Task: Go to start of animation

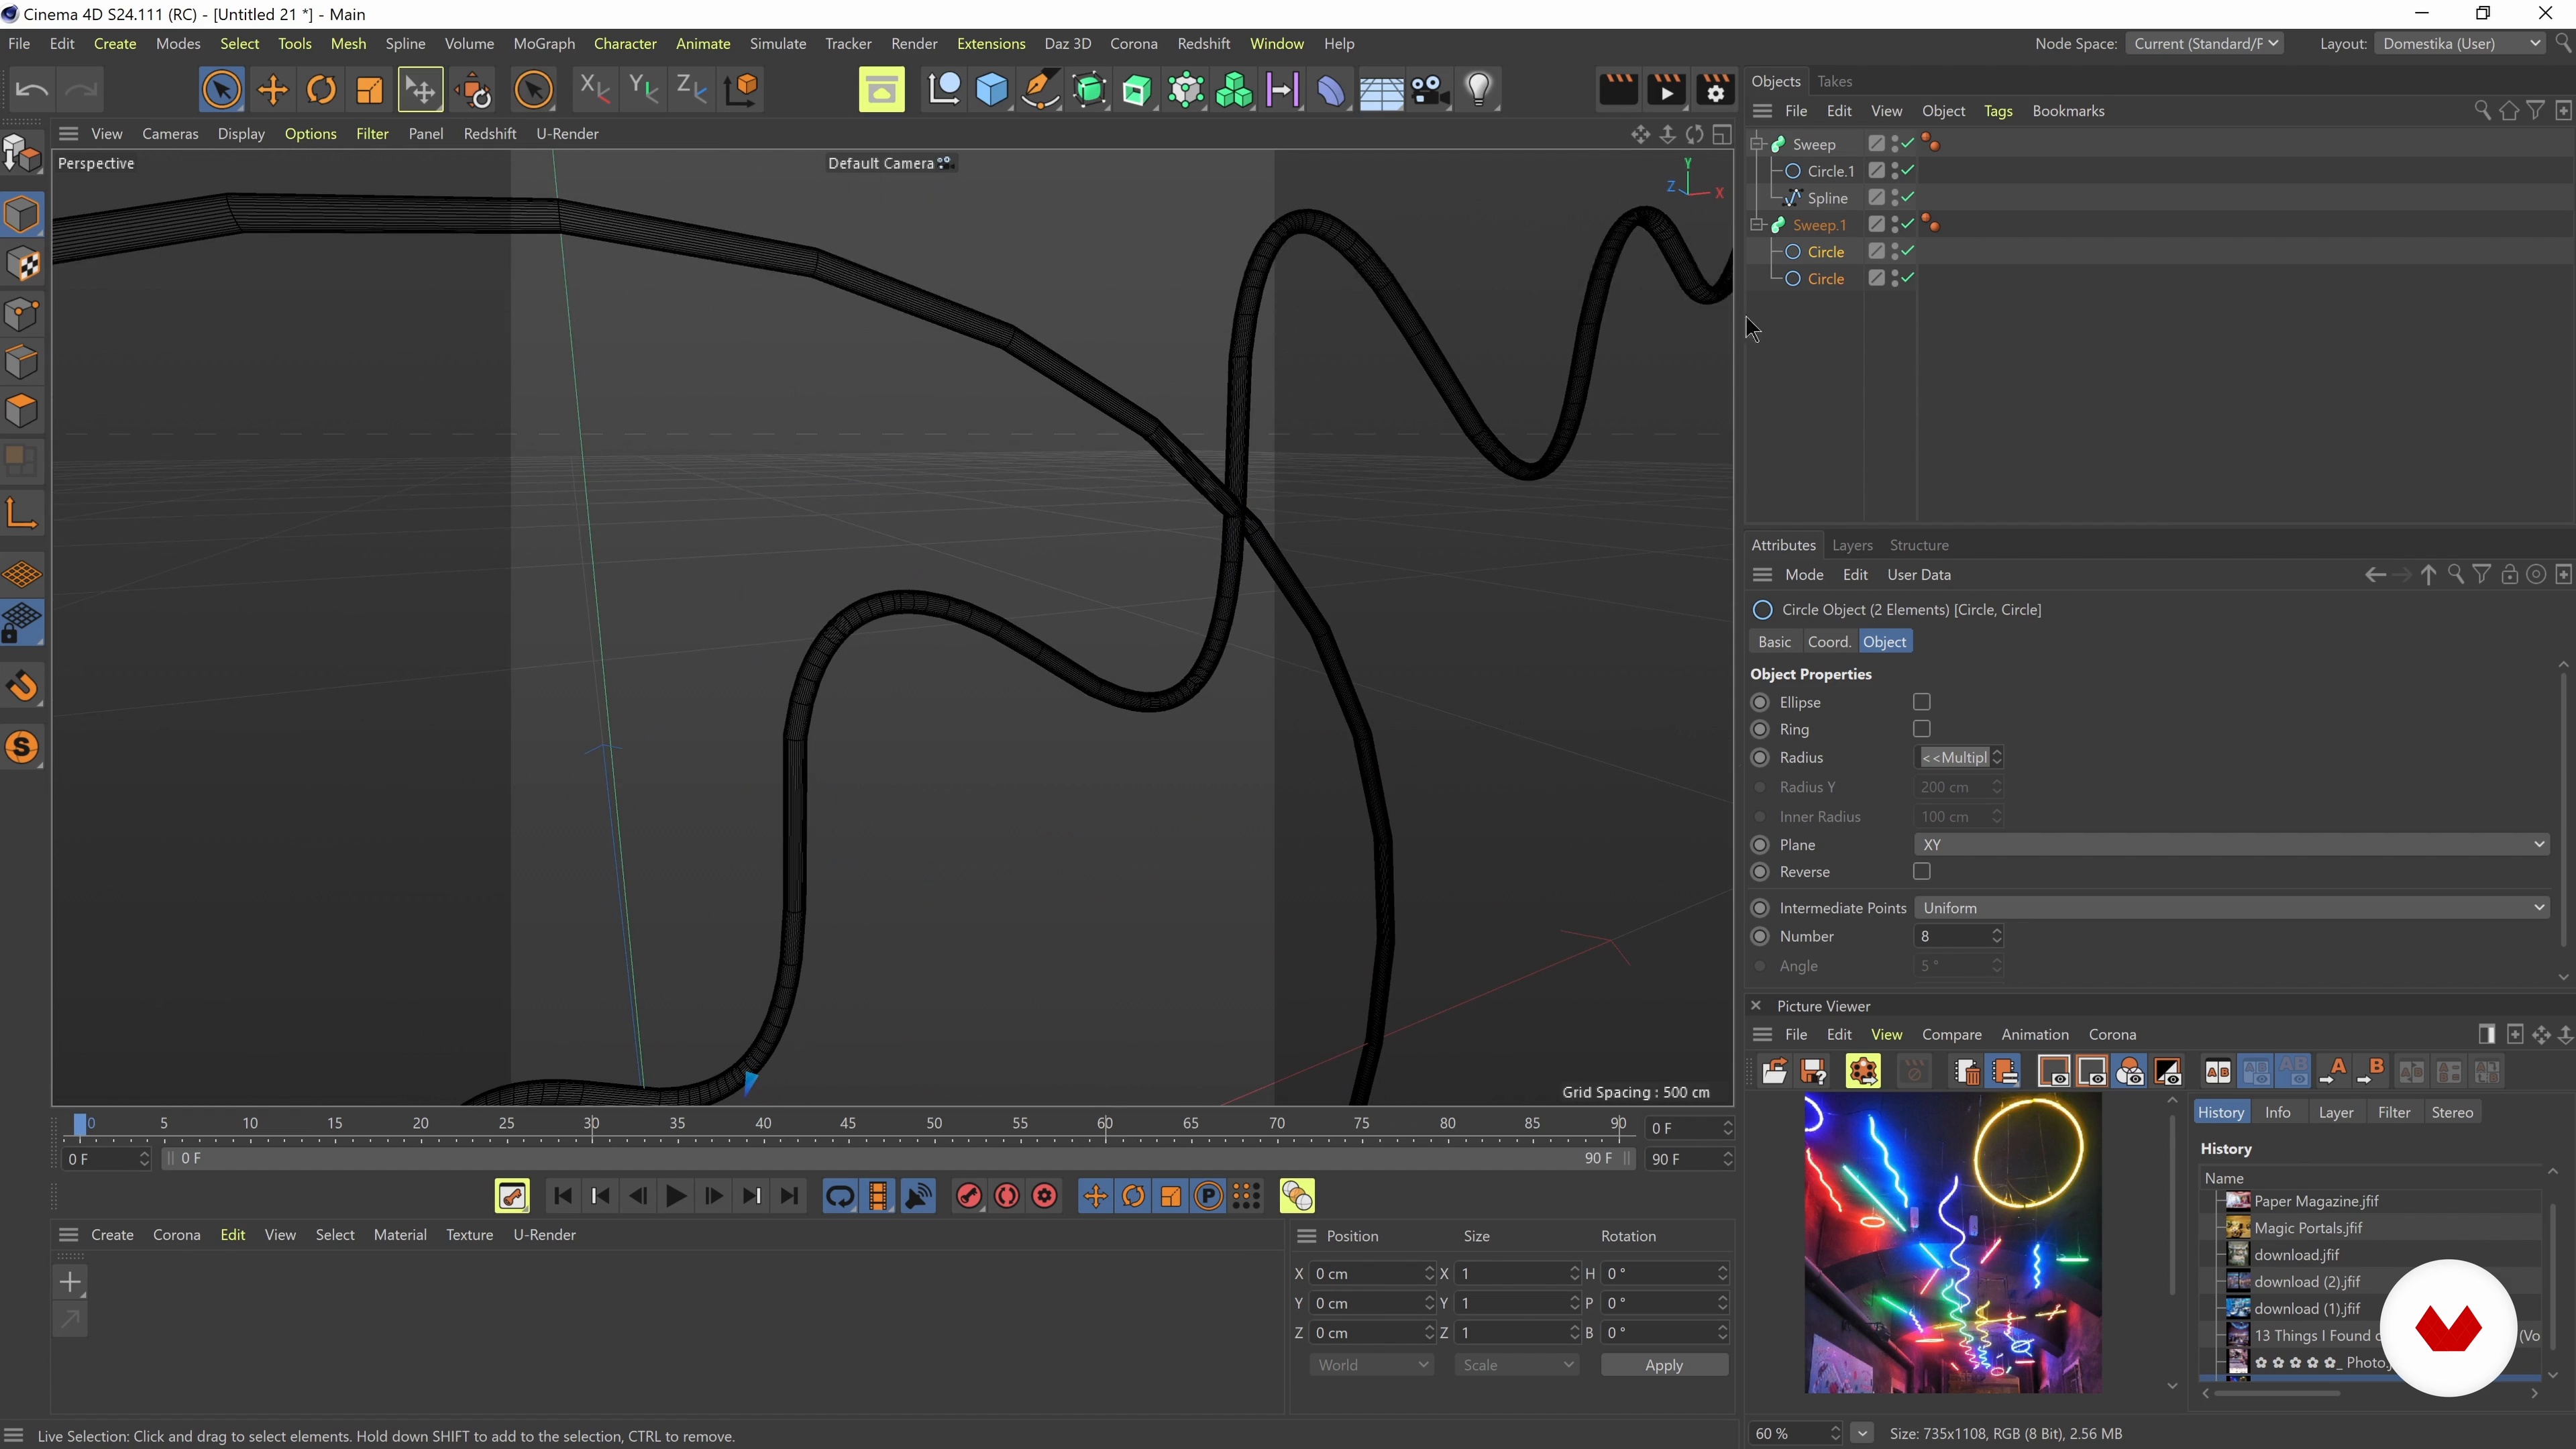Action: pyautogui.click(x=562, y=1196)
